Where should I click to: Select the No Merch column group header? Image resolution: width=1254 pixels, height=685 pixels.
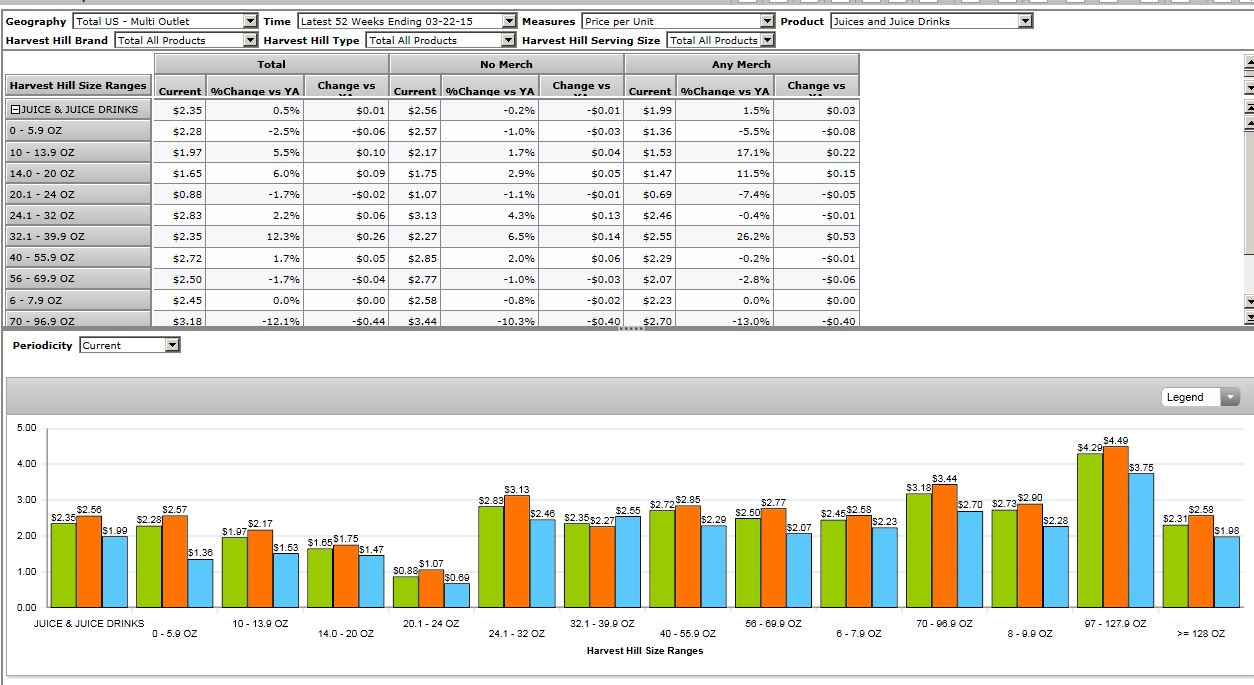pos(506,64)
